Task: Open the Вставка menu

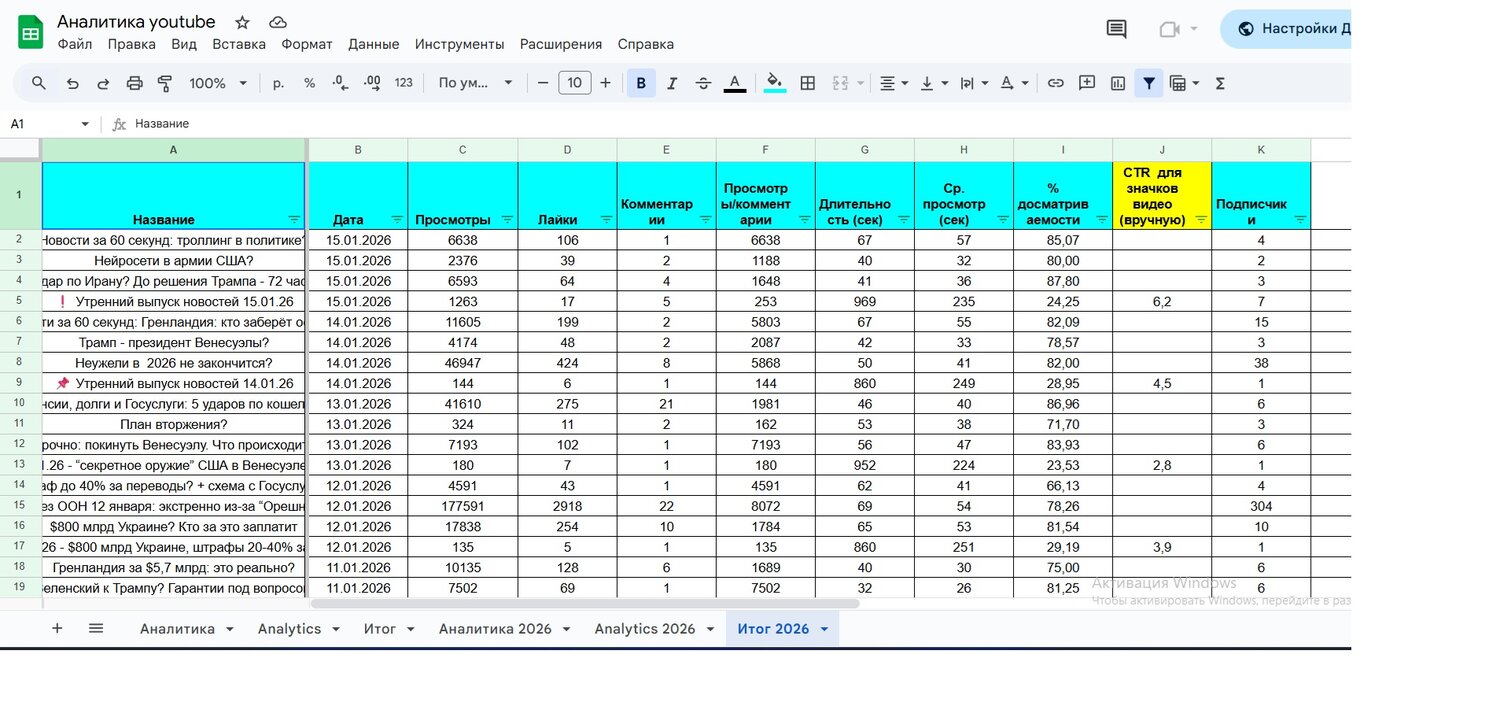Action: pos(239,44)
